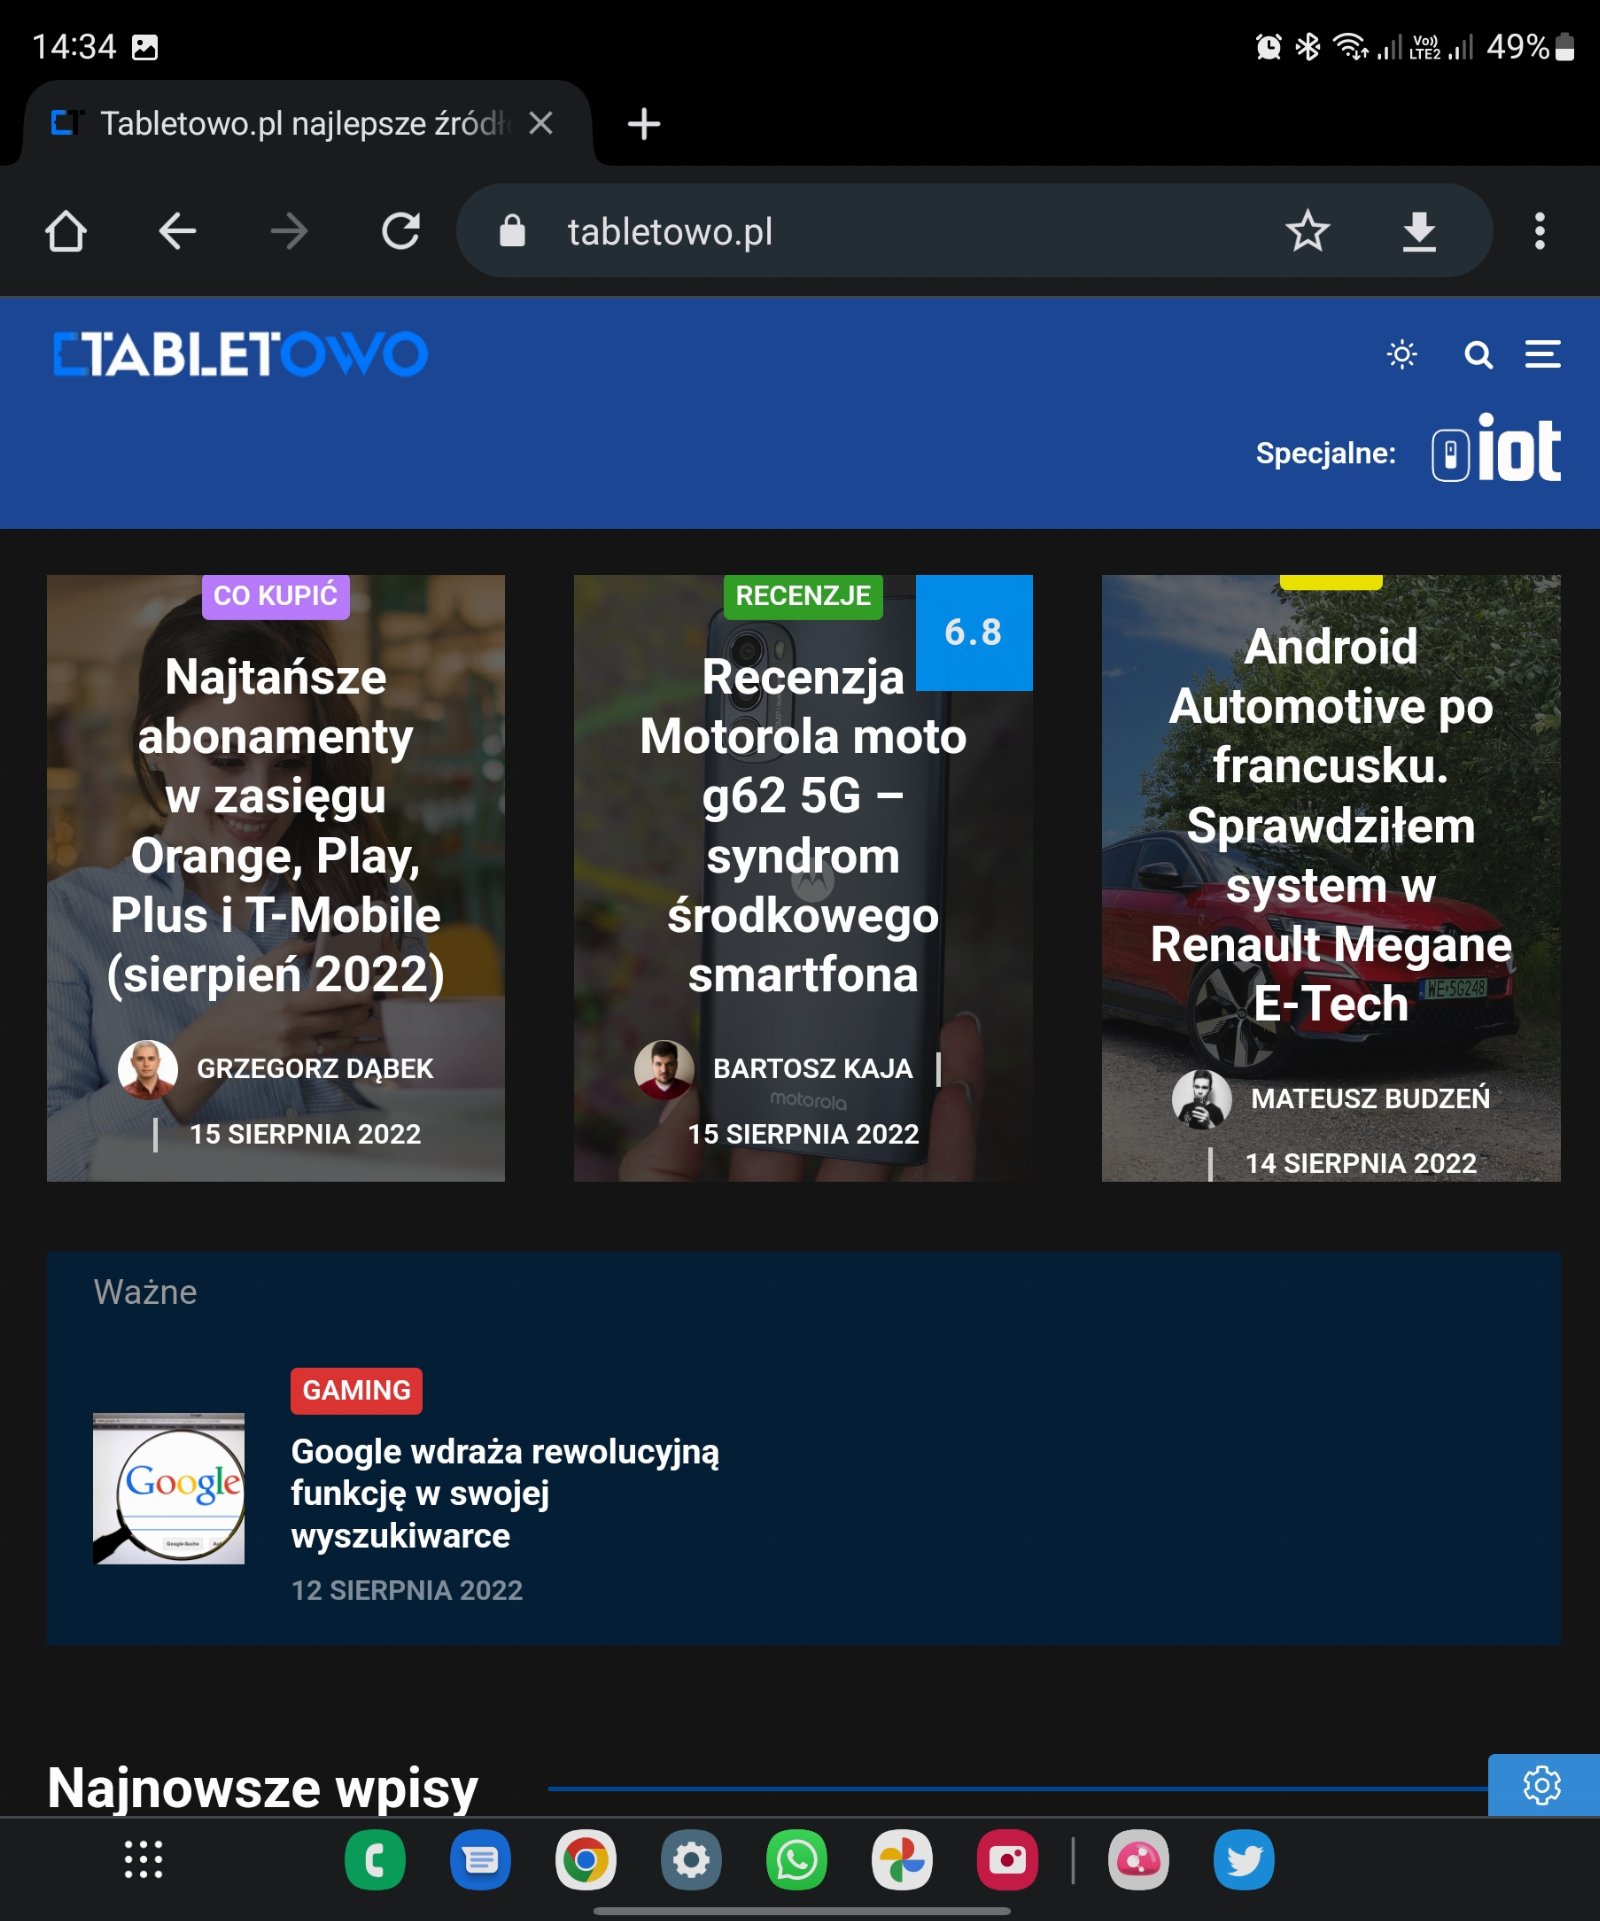Screen dimensions: 1600x1921
Task: Go back with the back arrow
Action: pyautogui.click(x=177, y=231)
